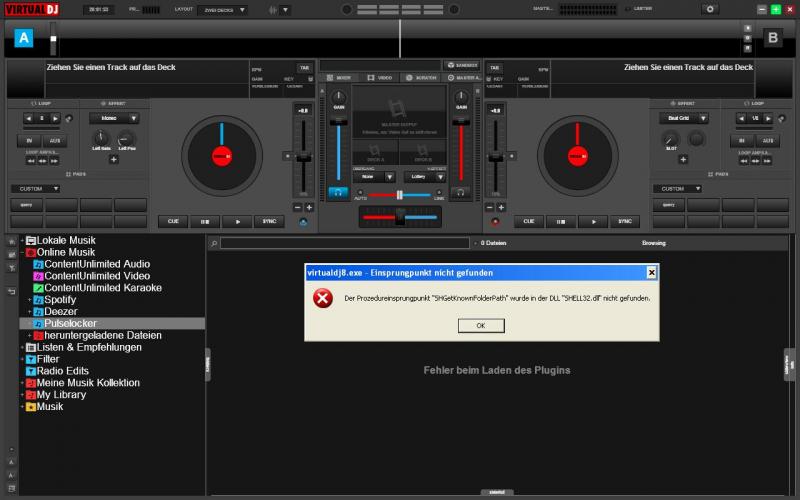This screenshot has height=500, width=800.
Task: Switch to MIXER tab
Action: 339,78
